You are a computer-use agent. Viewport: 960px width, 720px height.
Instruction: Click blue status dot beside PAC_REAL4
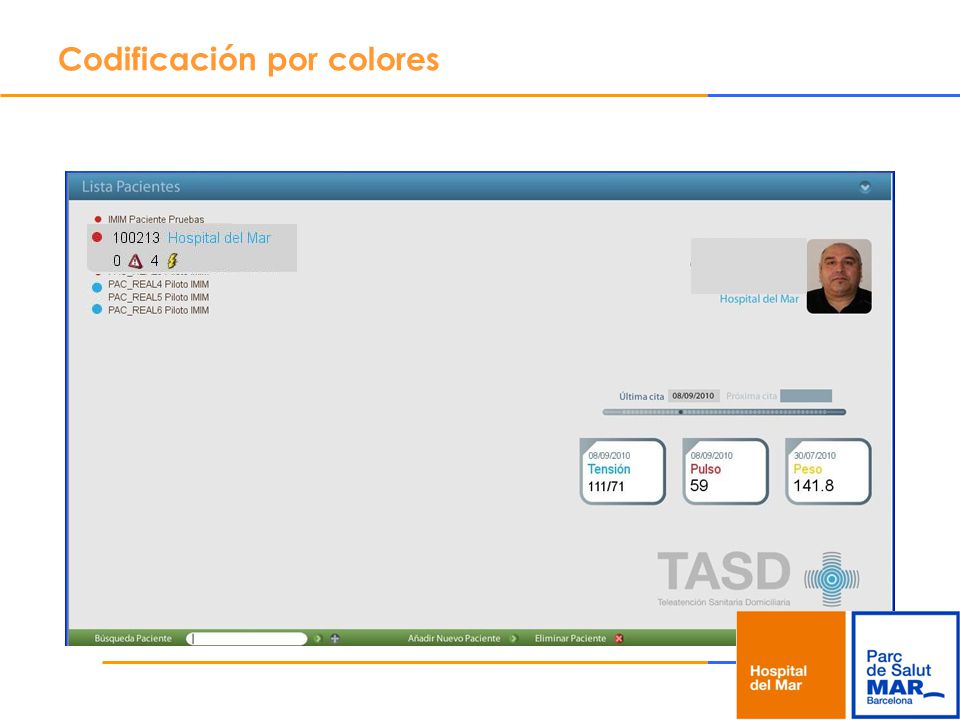[x=97, y=287]
